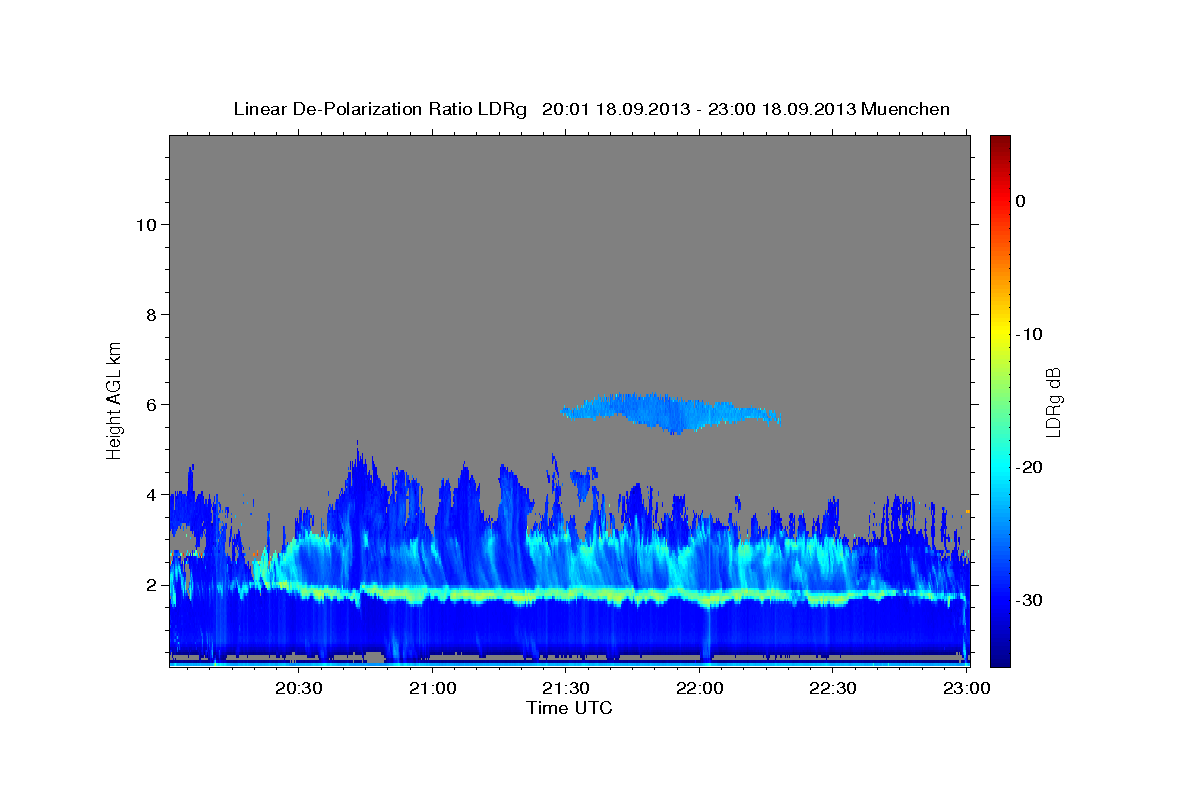Click the 23:00 time tick label
Image resolution: width=1200 pixels, height=800 pixels.
coord(967,688)
